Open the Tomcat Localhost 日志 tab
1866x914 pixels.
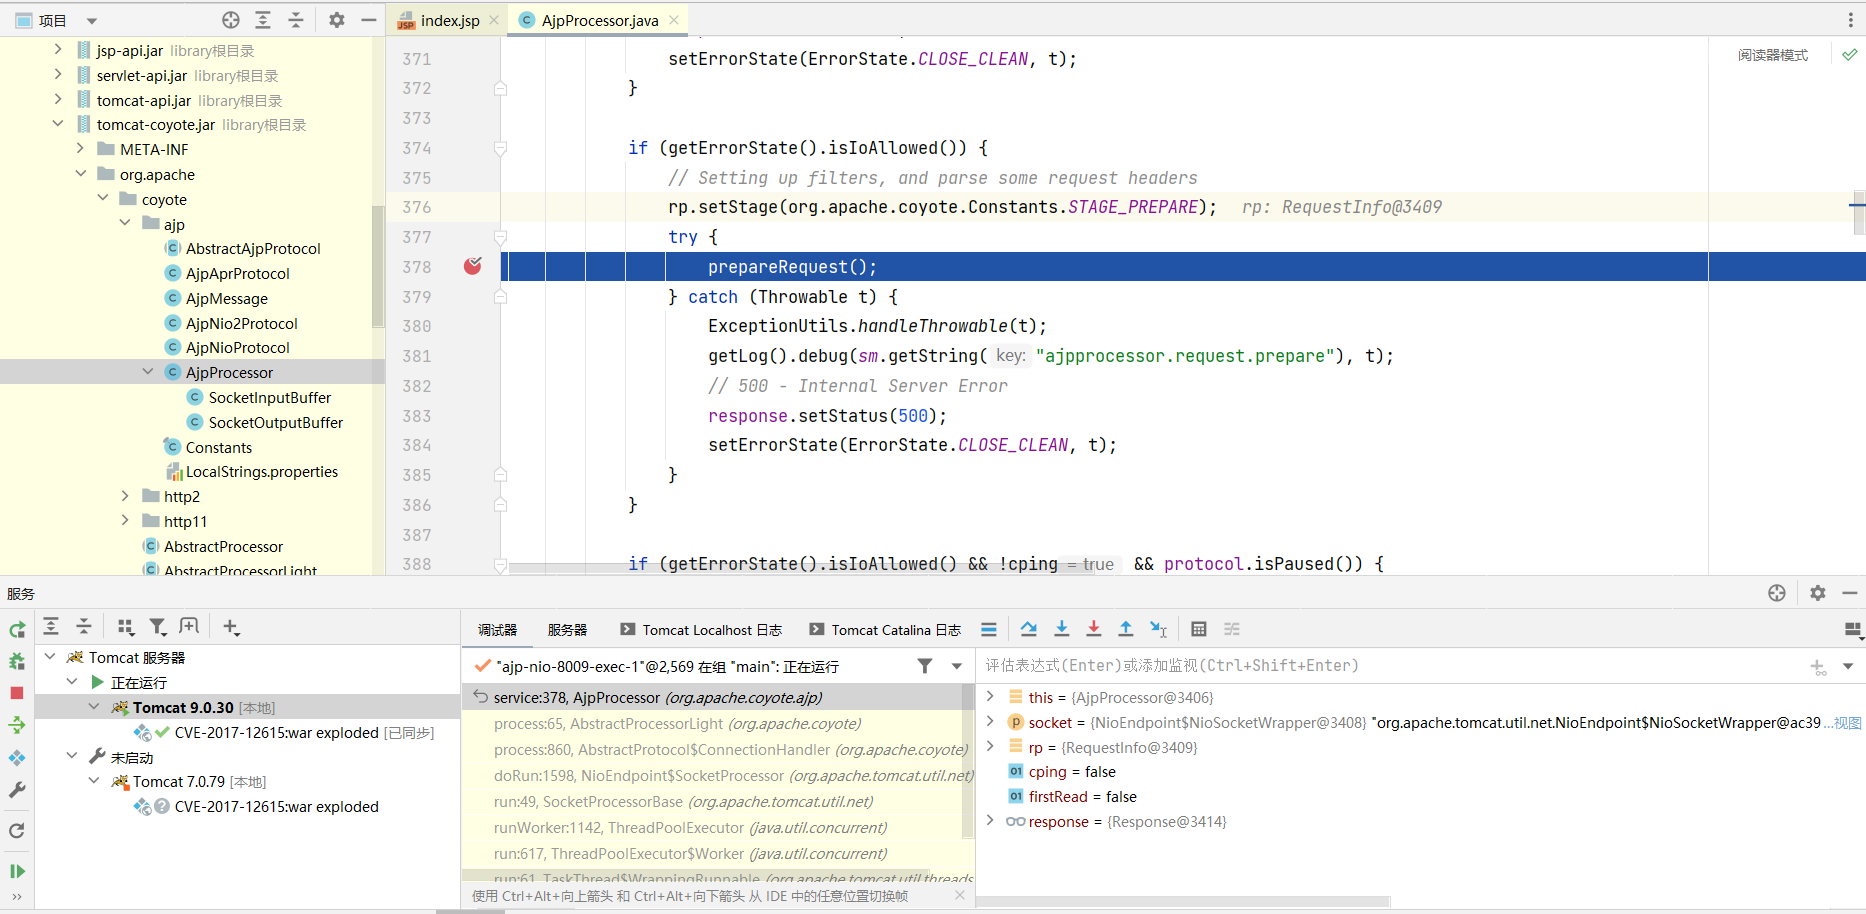(701, 630)
